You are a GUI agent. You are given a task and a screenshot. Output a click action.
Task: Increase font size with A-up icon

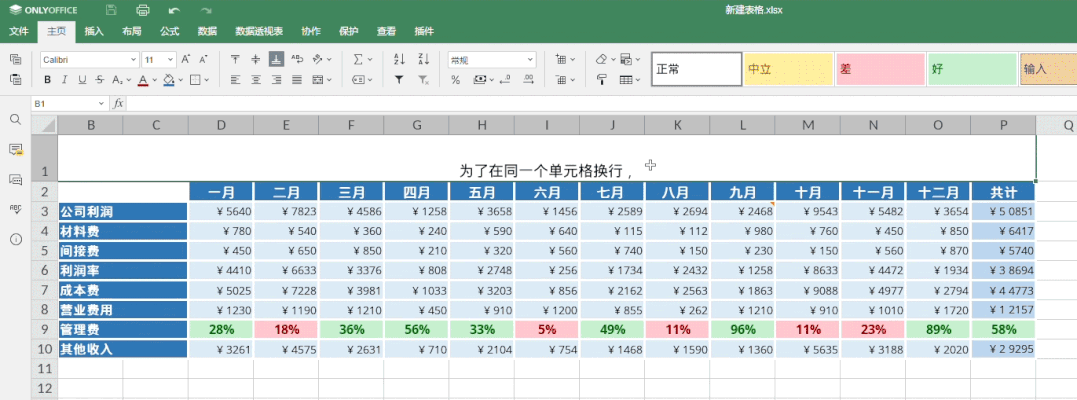(x=186, y=60)
